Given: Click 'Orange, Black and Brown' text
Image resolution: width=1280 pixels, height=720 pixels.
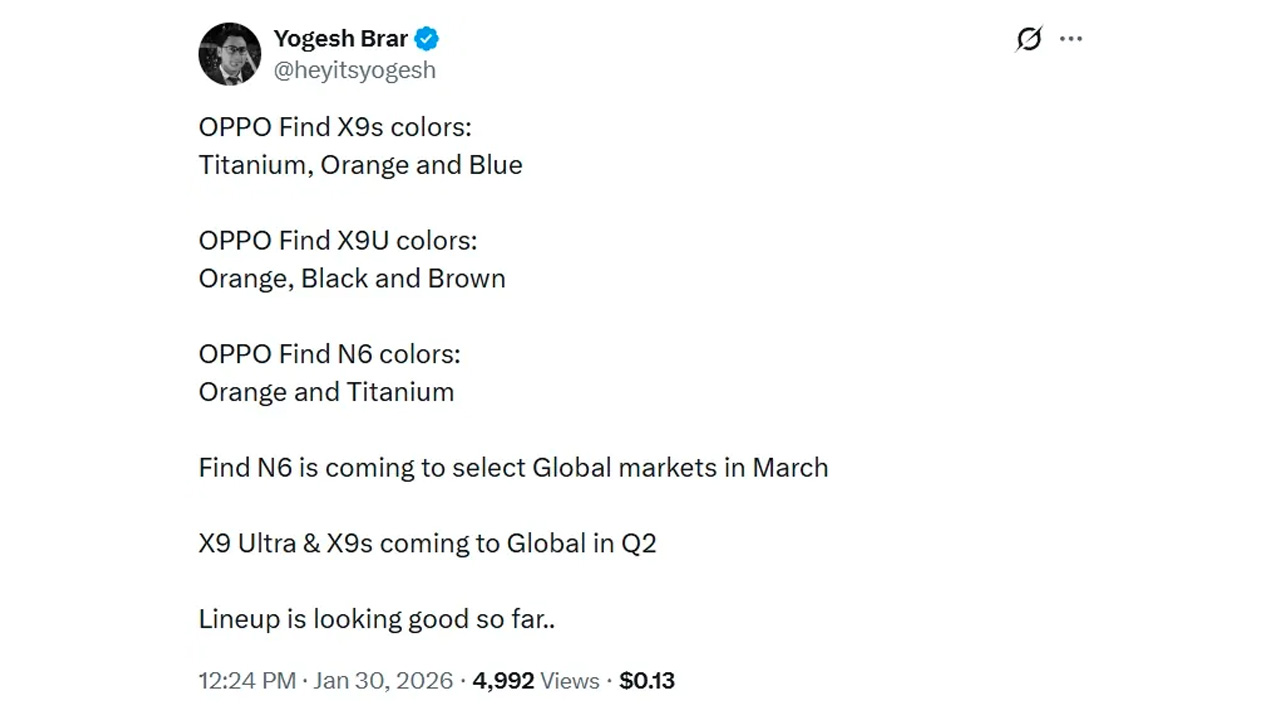Looking at the screenshot, I should (x=352, y=278).
